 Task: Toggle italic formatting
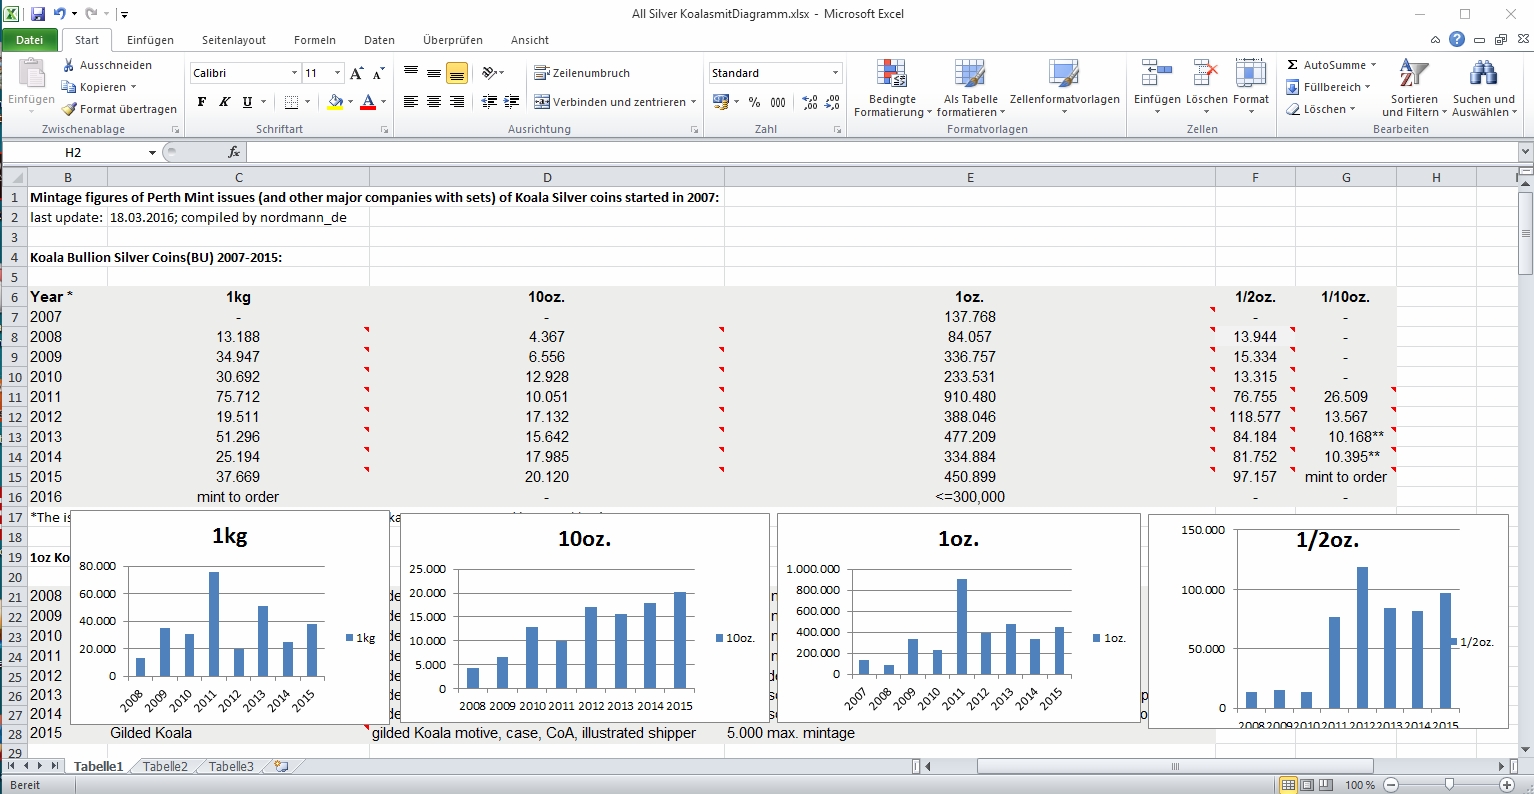point(224,102)
